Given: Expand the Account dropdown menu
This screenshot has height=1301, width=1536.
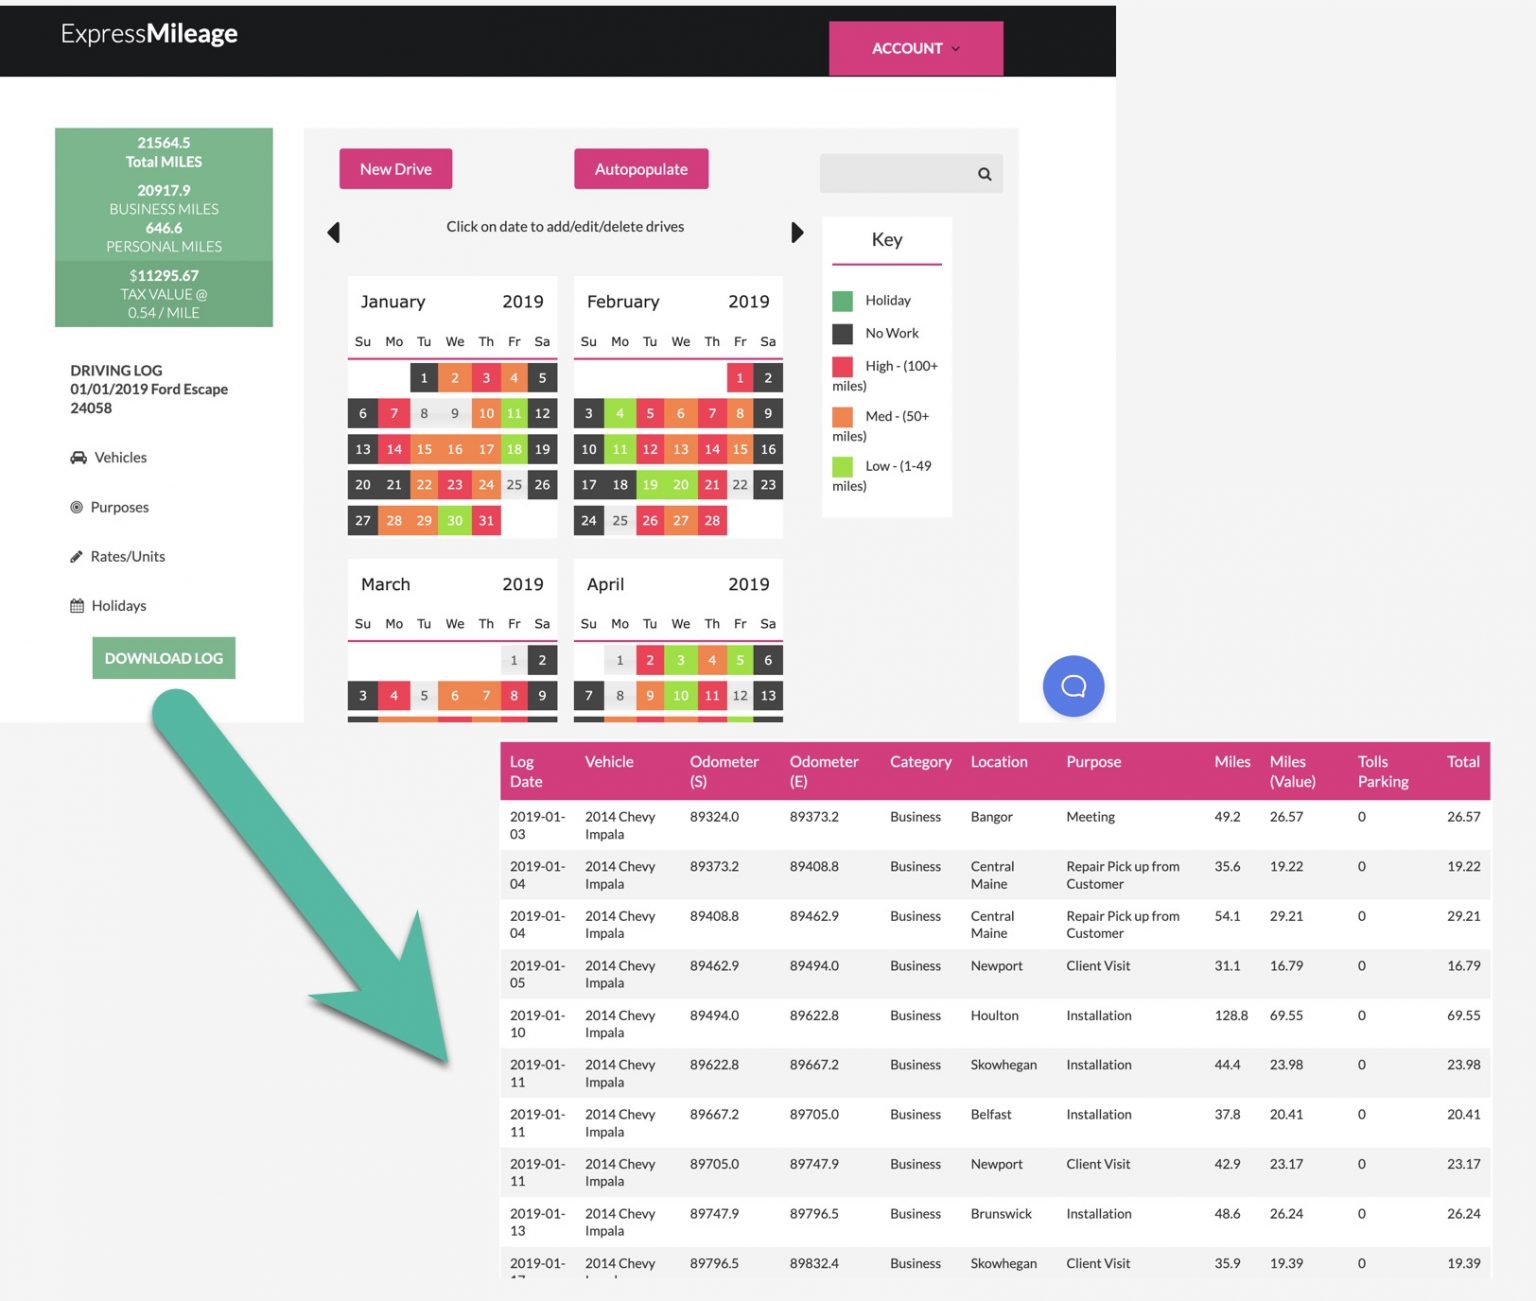Looking at the screenshot, I should (915, 48).
